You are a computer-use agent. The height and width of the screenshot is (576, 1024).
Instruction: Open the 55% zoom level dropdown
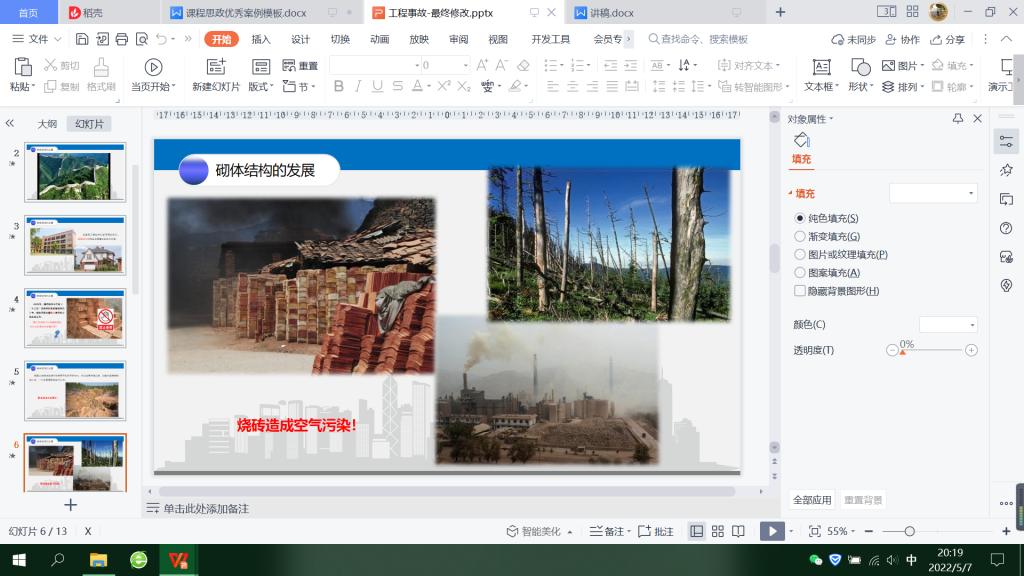point(845,532)
